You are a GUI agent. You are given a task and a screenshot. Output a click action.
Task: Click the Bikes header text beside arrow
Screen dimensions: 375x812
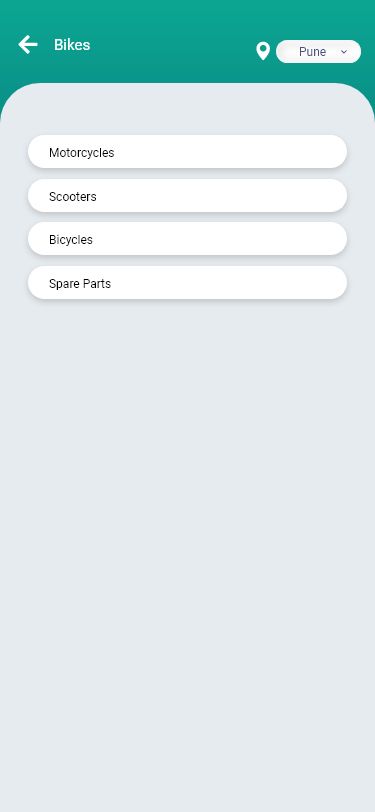[x=72, y=45]
